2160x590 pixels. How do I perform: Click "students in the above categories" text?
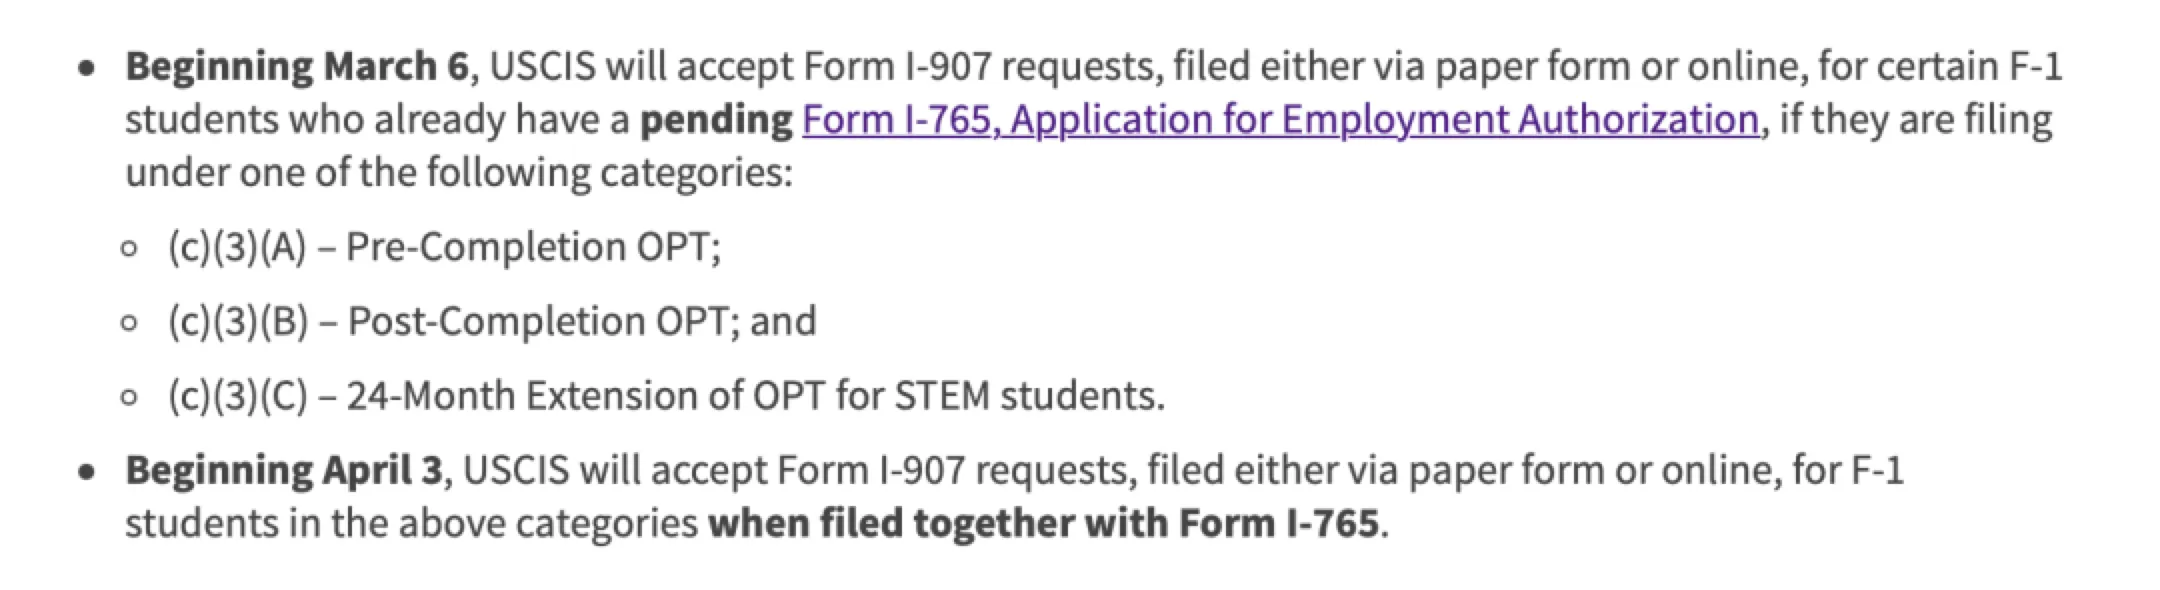[411, 523]
